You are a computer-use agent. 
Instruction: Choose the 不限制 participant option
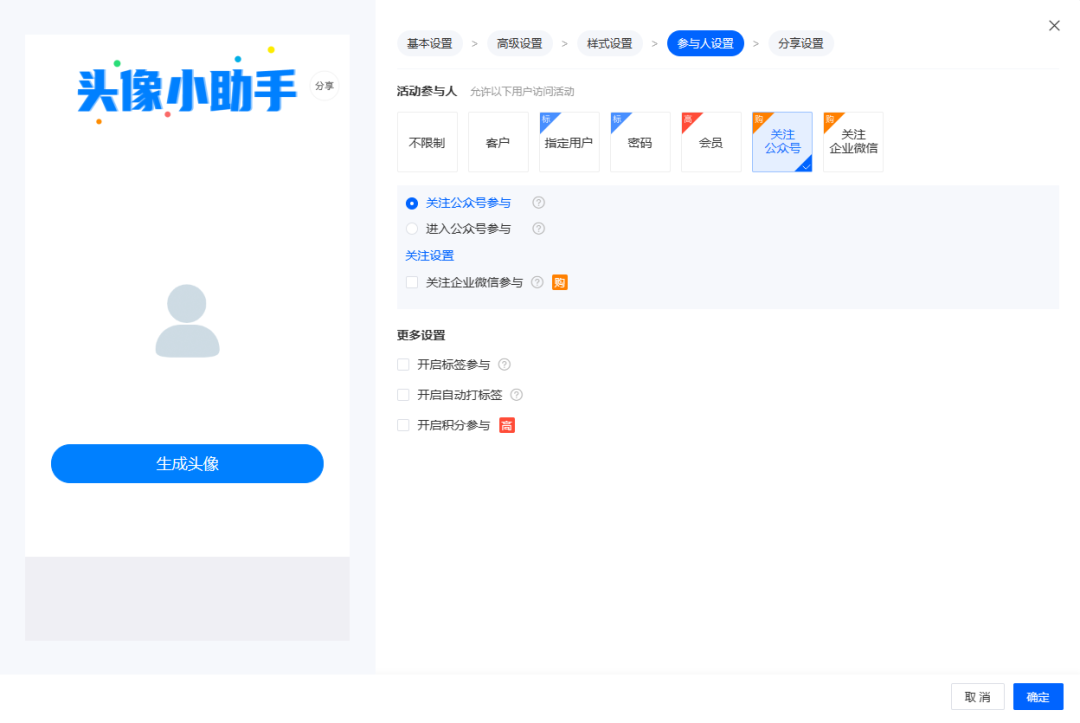click(x=427, y=142)
